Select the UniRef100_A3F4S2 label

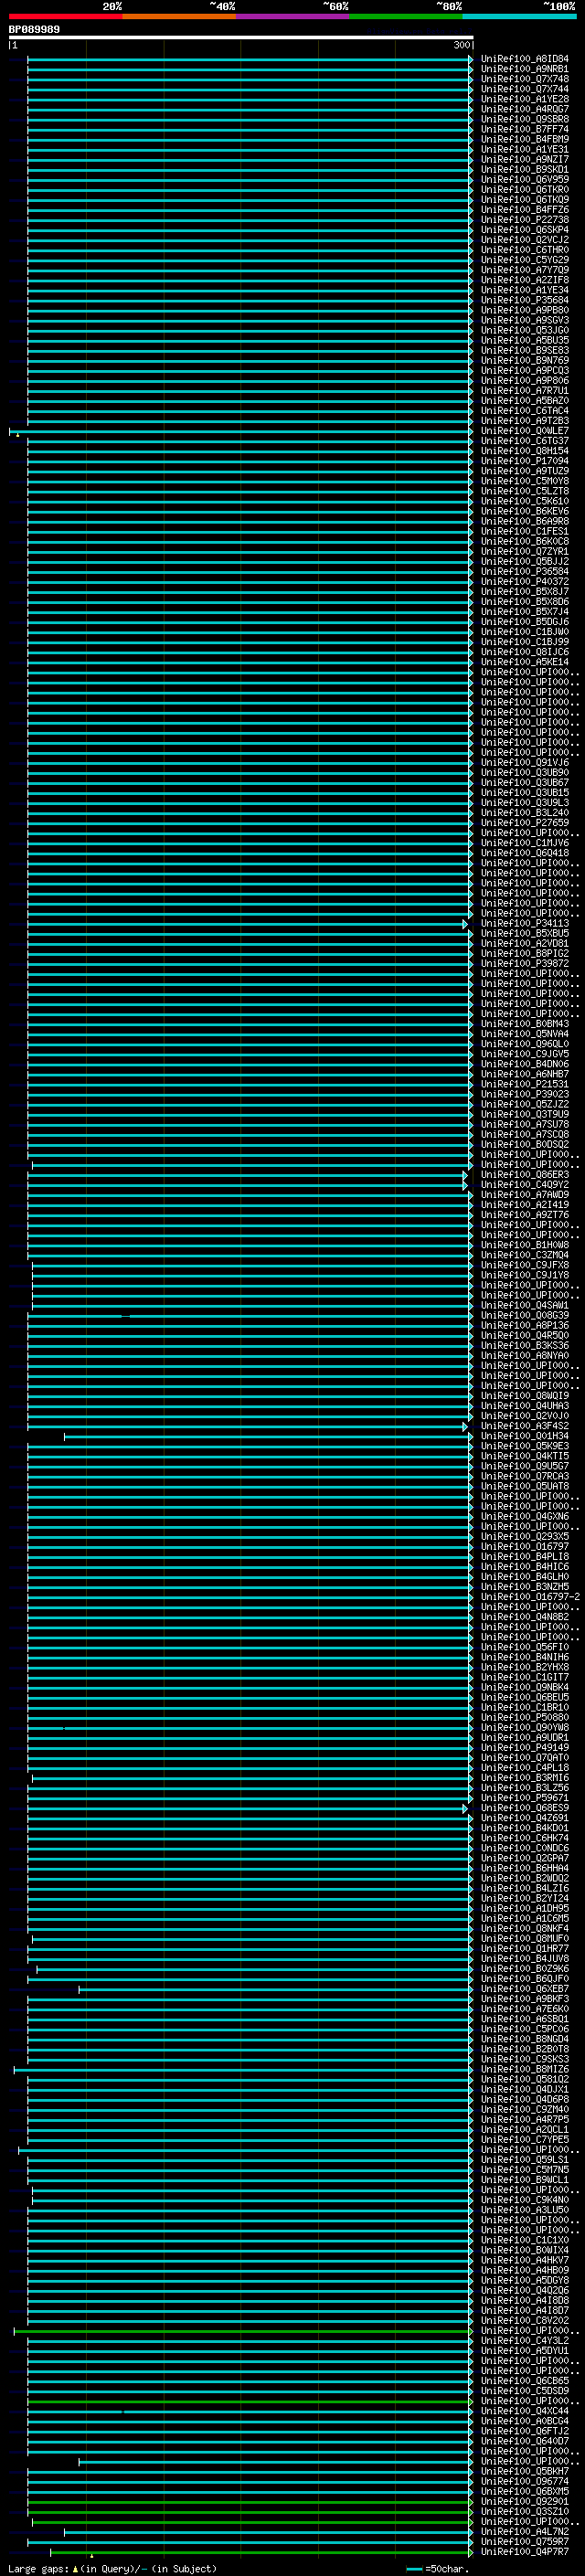tap(524, 1426)
